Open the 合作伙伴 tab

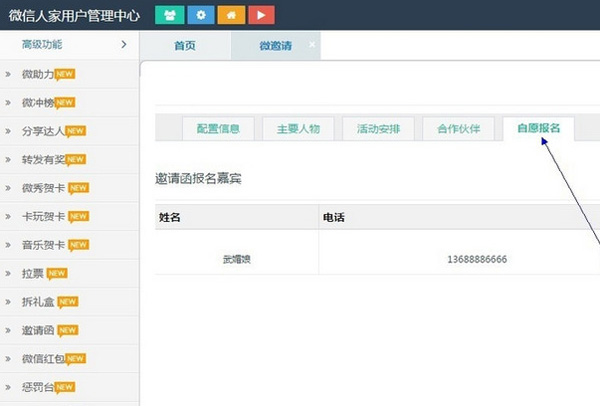pyautogui.click(x=458, y=129)
